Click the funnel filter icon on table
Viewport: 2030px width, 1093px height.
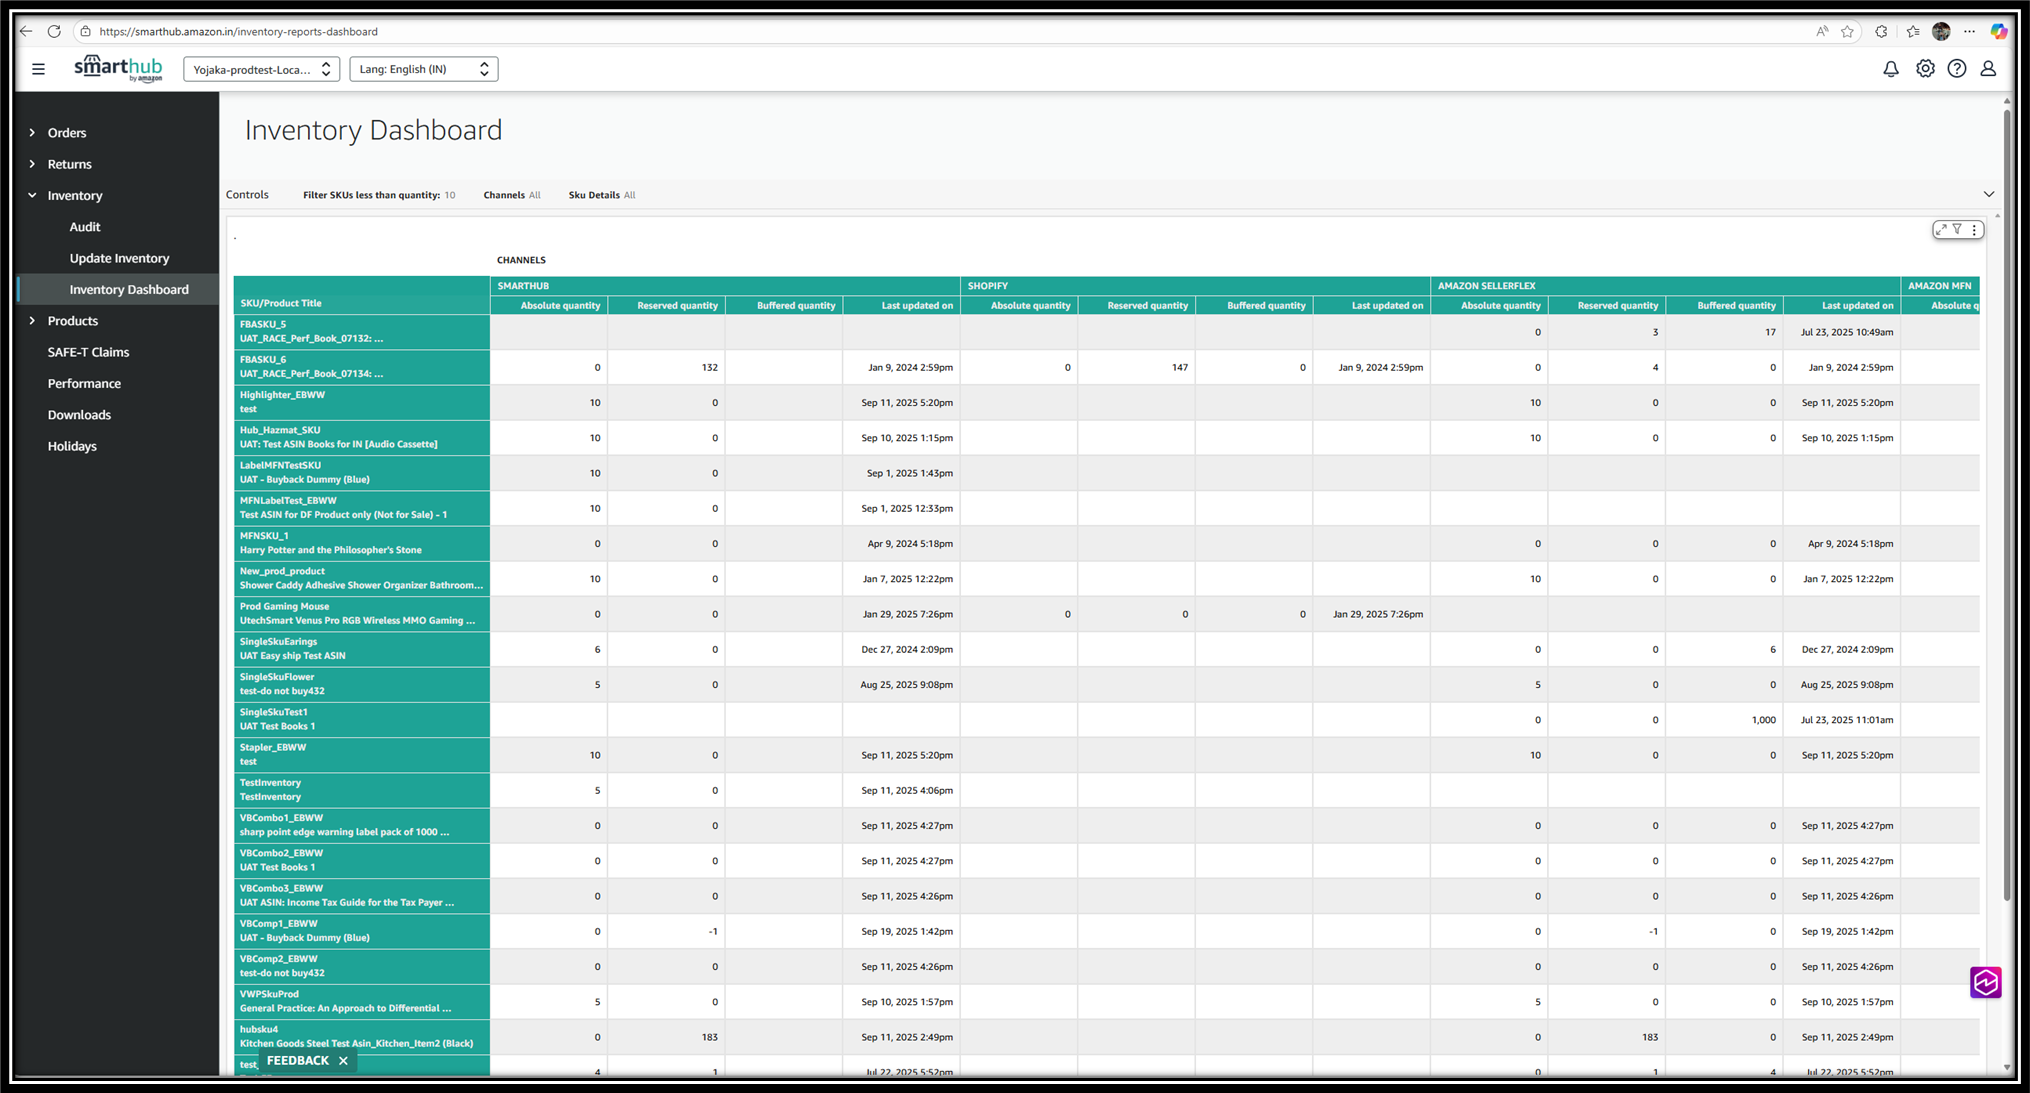[1957, 230]
